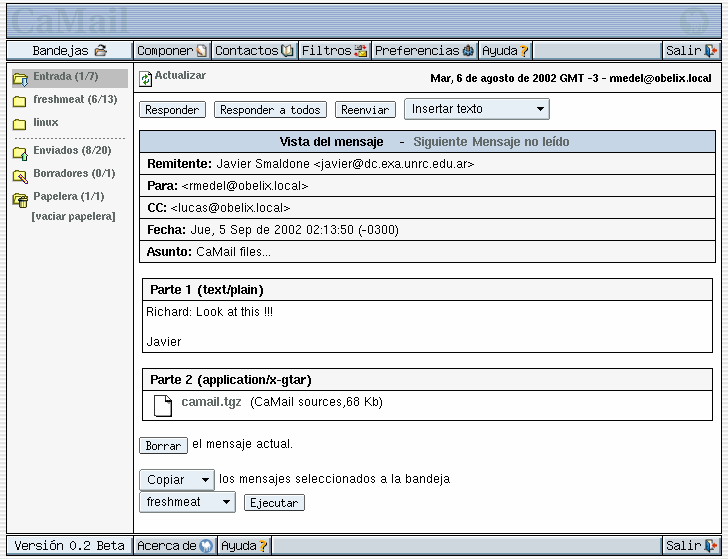The image size is (728, 559).
Task: Open the freshmeat destination folder dropdown
Action: coord(187,502)
